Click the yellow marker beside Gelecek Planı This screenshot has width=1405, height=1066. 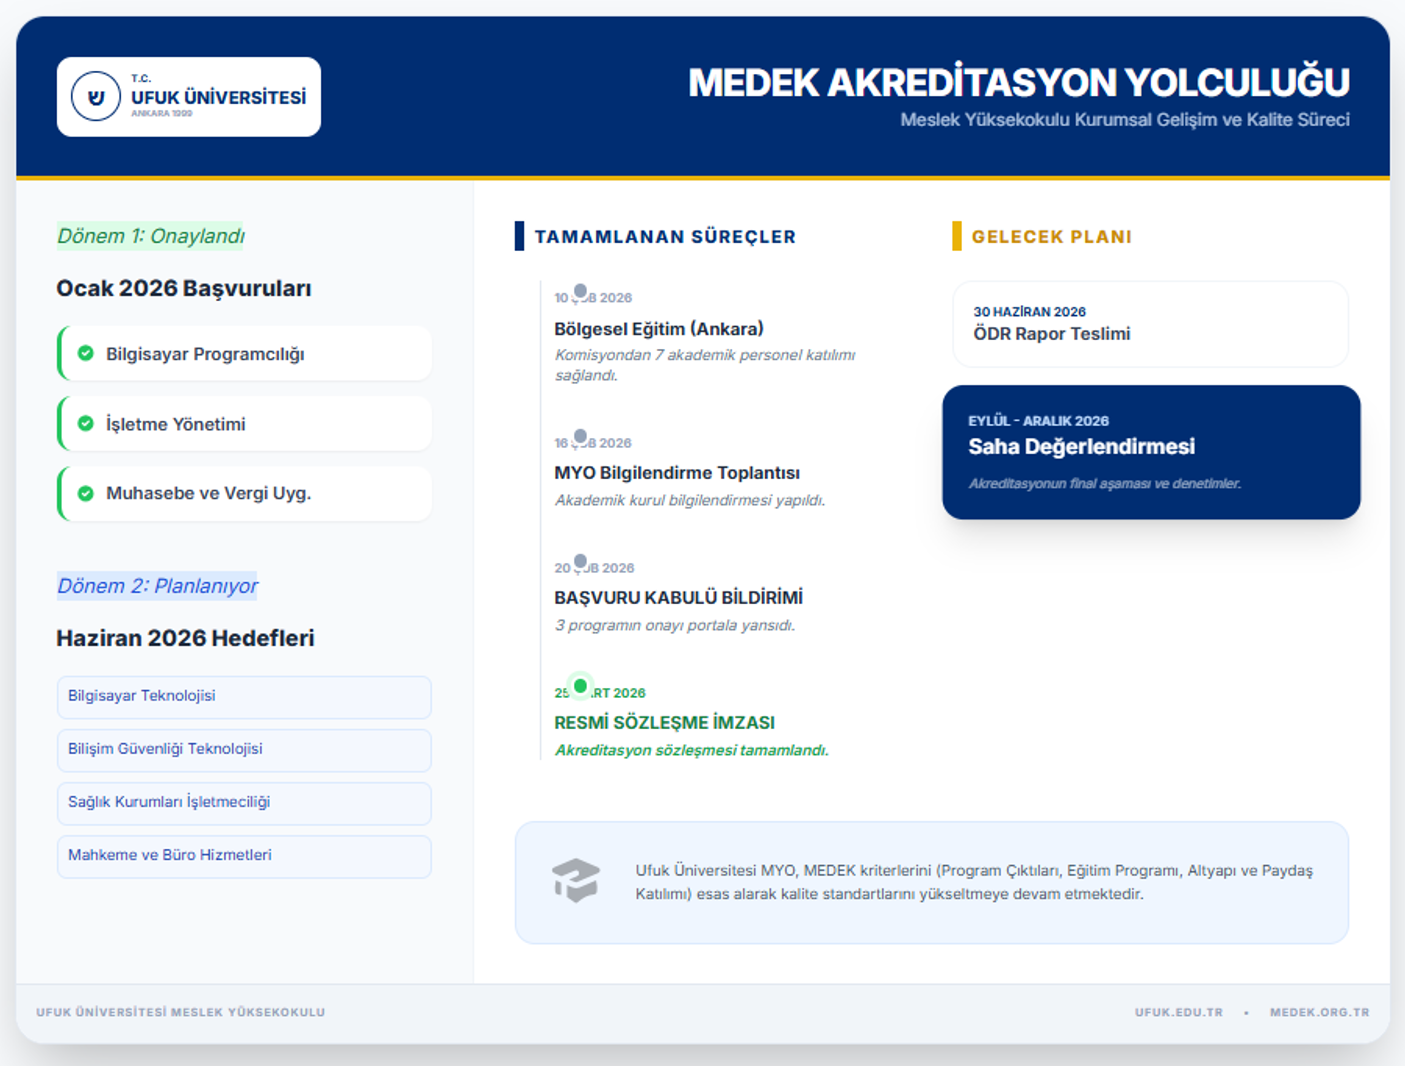[956, 236]
